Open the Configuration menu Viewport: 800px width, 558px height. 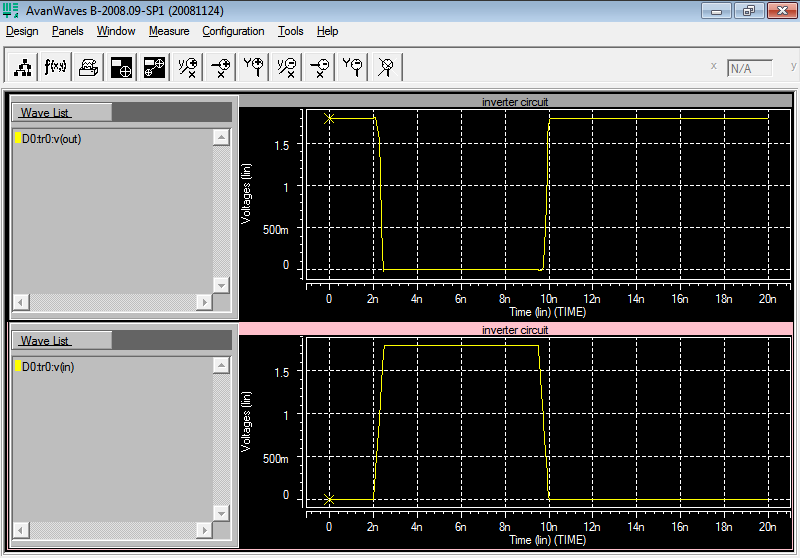pos(233,31)
